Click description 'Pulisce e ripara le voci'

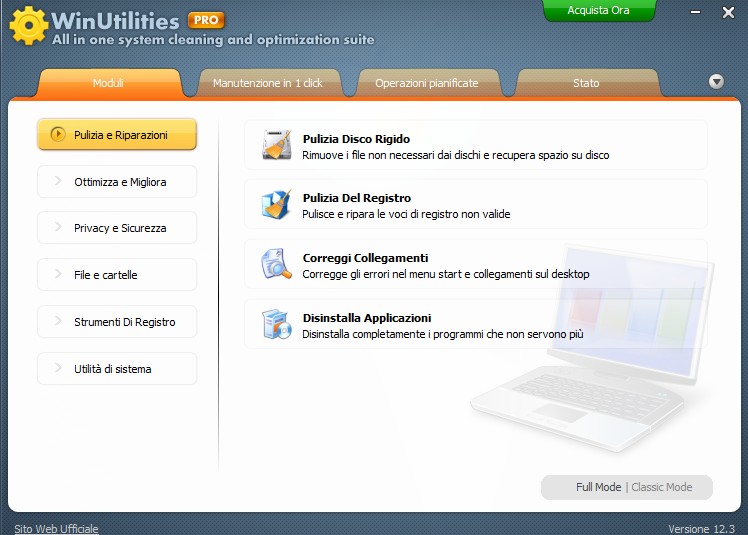coord(406,214)
